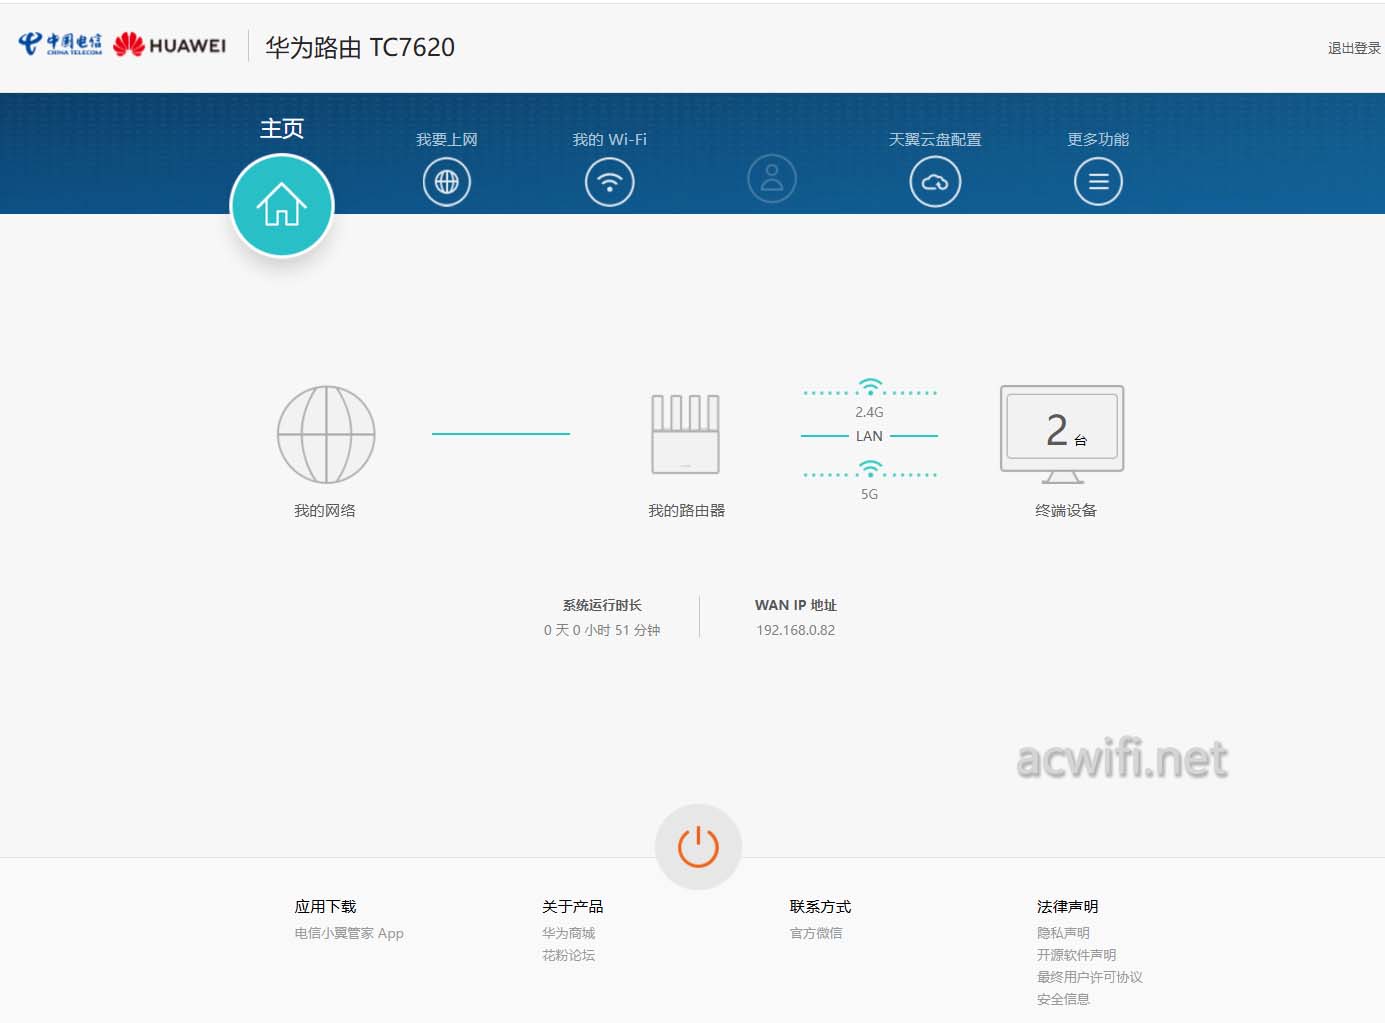Screen dimensions: 1385x1023
Task: Click the 关于产品 footer heading
Action: (572, 906)
